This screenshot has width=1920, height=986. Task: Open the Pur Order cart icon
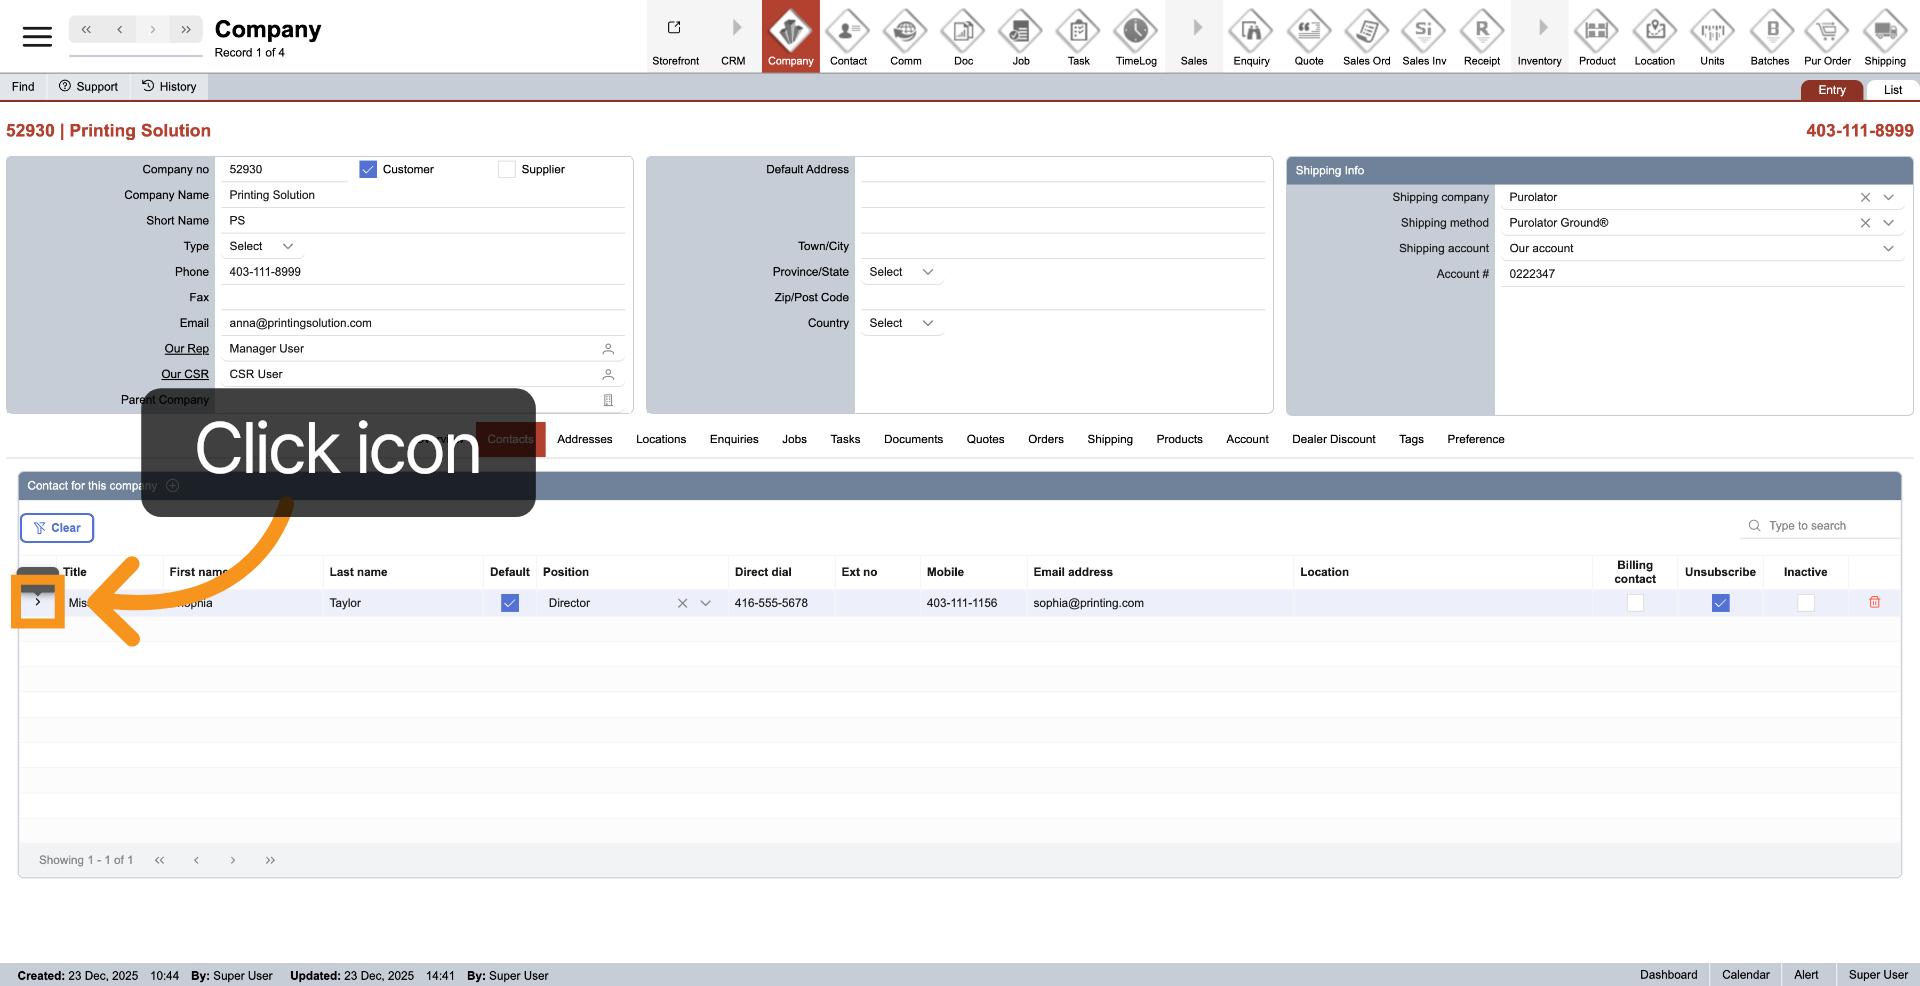point(1827,33)
